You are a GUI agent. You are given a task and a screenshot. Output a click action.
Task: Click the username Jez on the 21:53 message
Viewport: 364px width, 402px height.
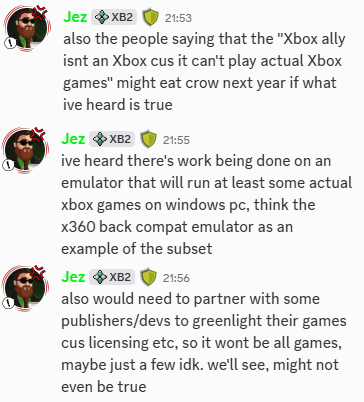coord(75,17)
